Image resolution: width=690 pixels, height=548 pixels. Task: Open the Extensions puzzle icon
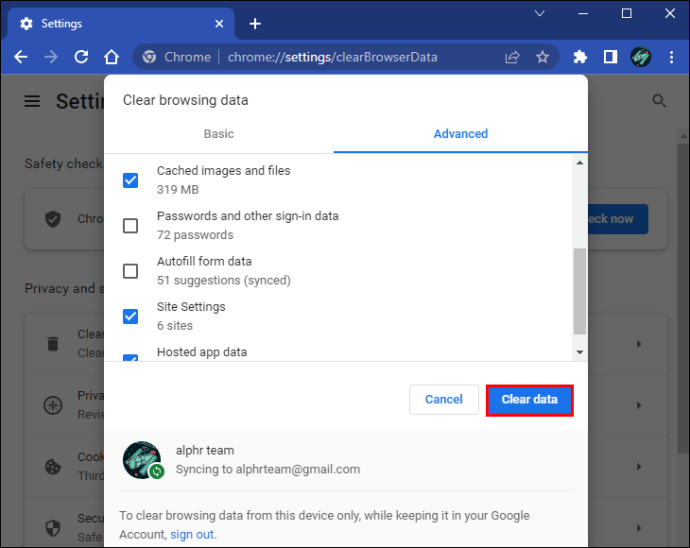(x=580, y=57)
